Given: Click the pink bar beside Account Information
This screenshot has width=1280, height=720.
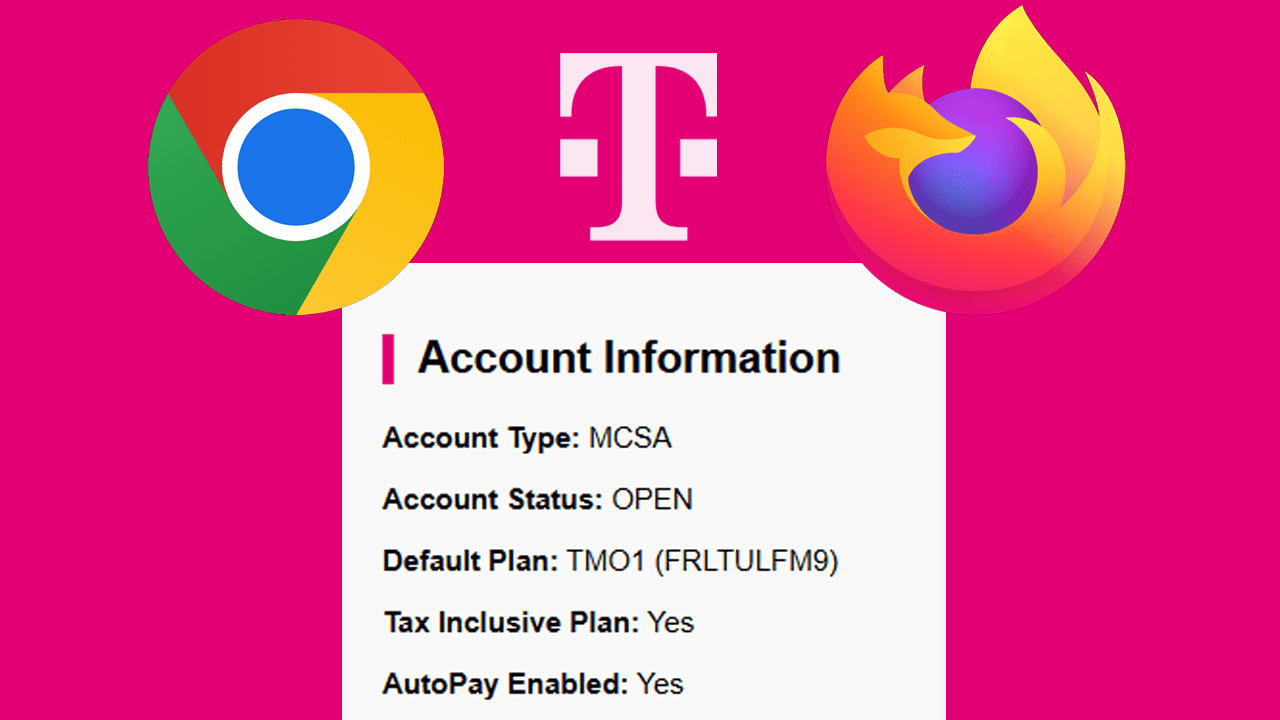Looking at the screenshot, I should pyautogui.click(x=388, y=359).
